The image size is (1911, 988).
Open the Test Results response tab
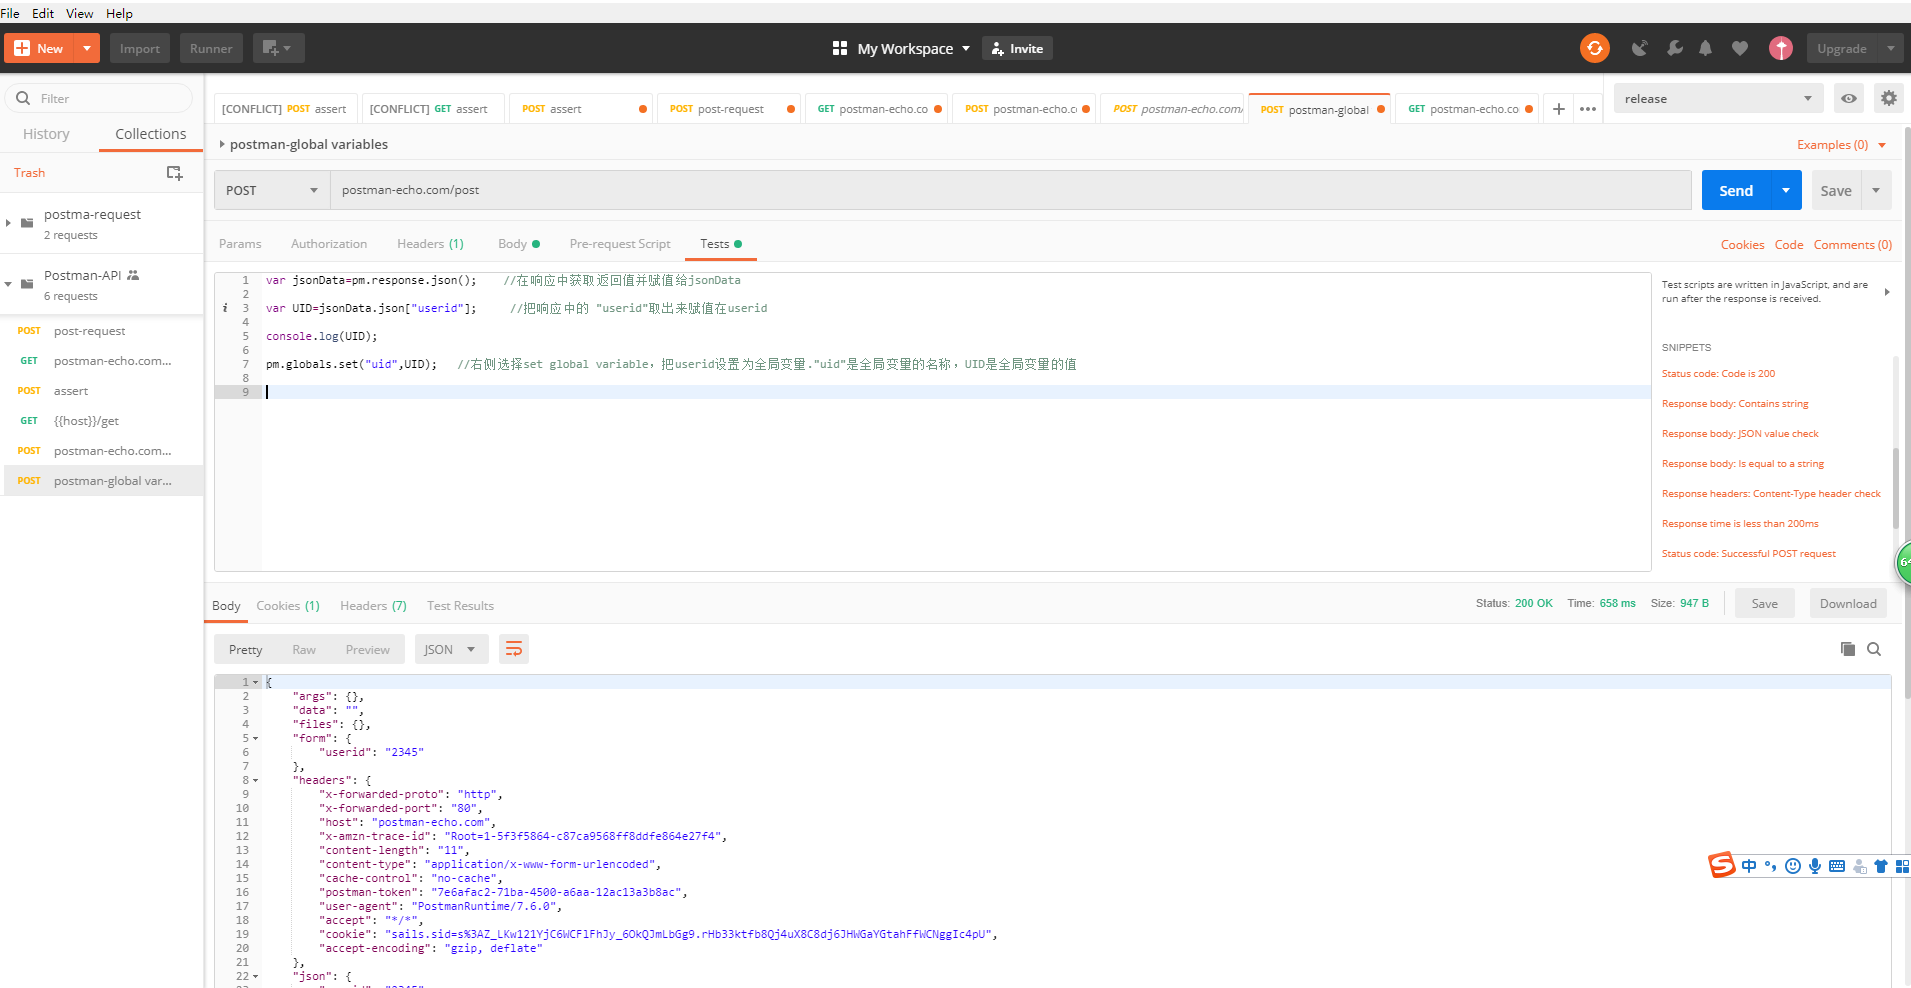pyautogui.click(x=460, y=606)
